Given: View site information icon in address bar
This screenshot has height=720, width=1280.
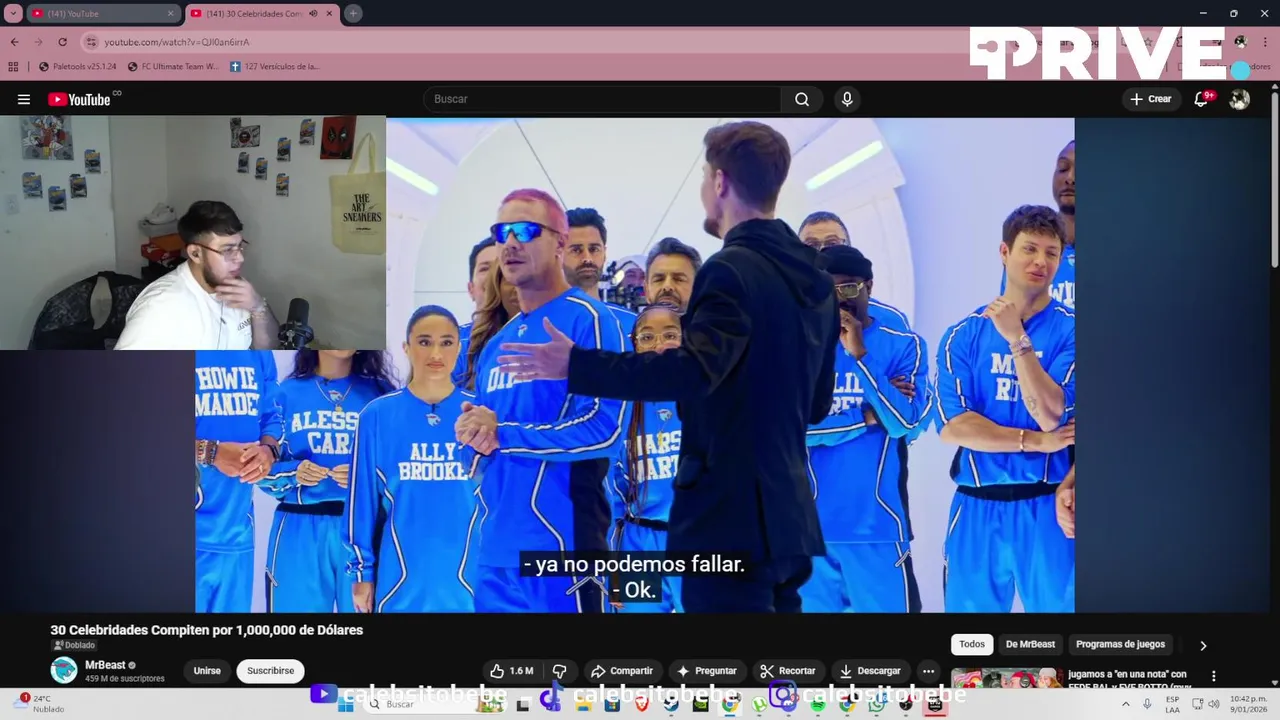Looking at the screenshot, I should (91, 42).
